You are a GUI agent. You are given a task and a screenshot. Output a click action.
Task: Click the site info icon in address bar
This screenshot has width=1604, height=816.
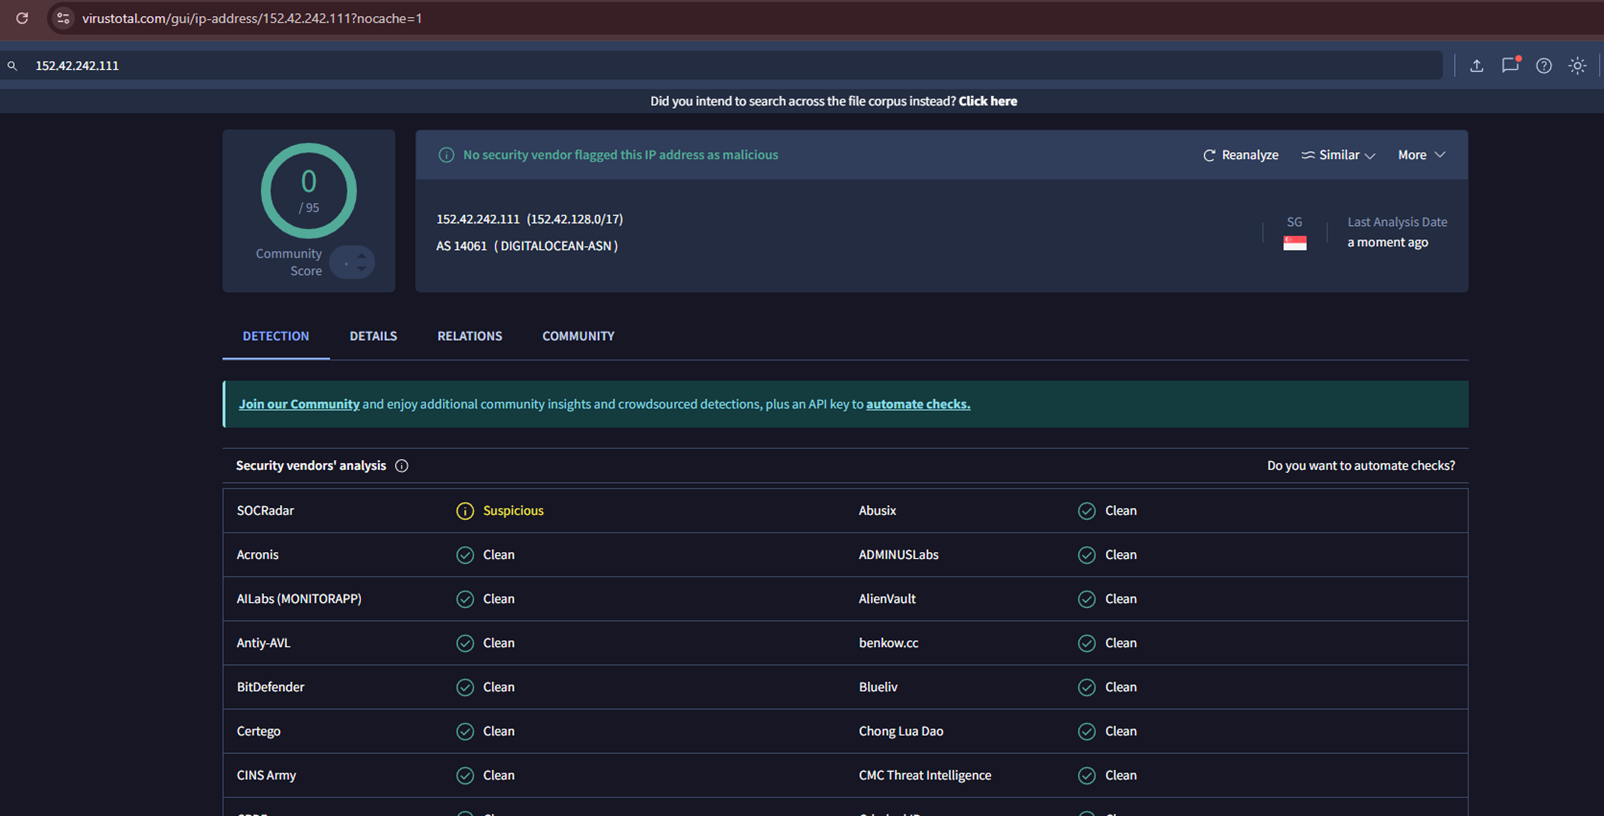point(63,18)
